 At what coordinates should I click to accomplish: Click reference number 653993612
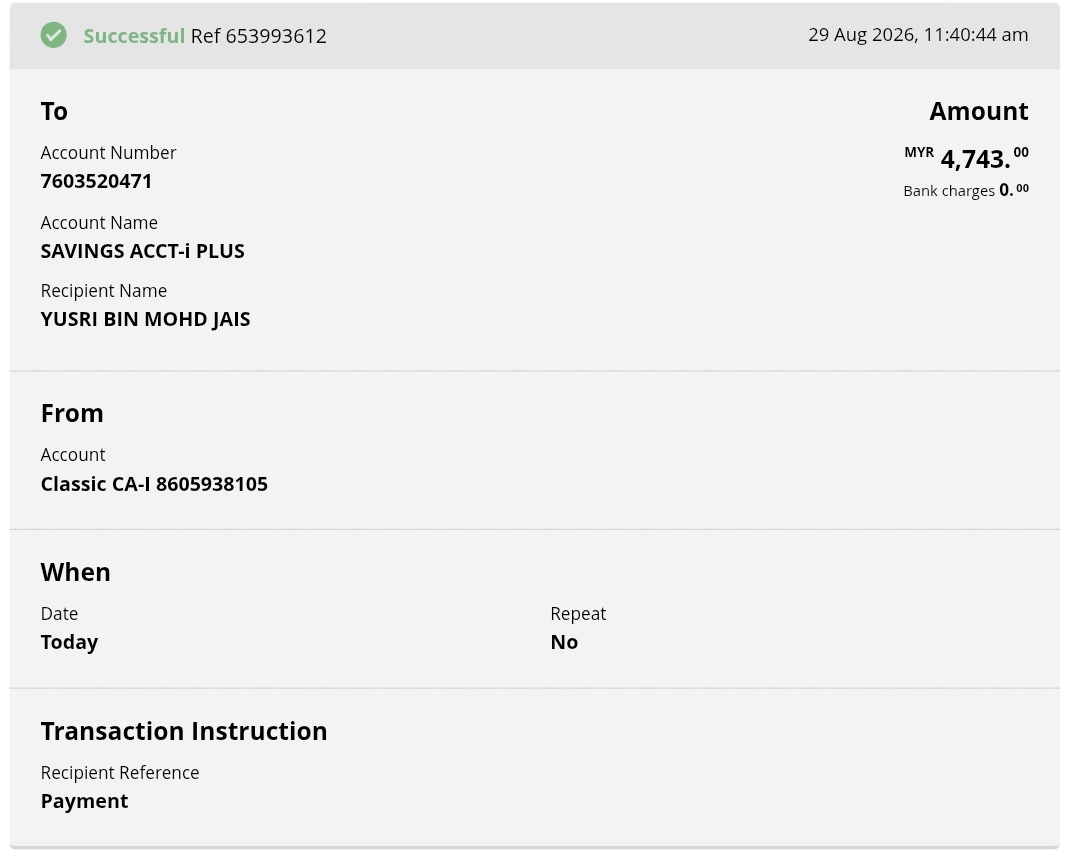[x=258, y=36]
